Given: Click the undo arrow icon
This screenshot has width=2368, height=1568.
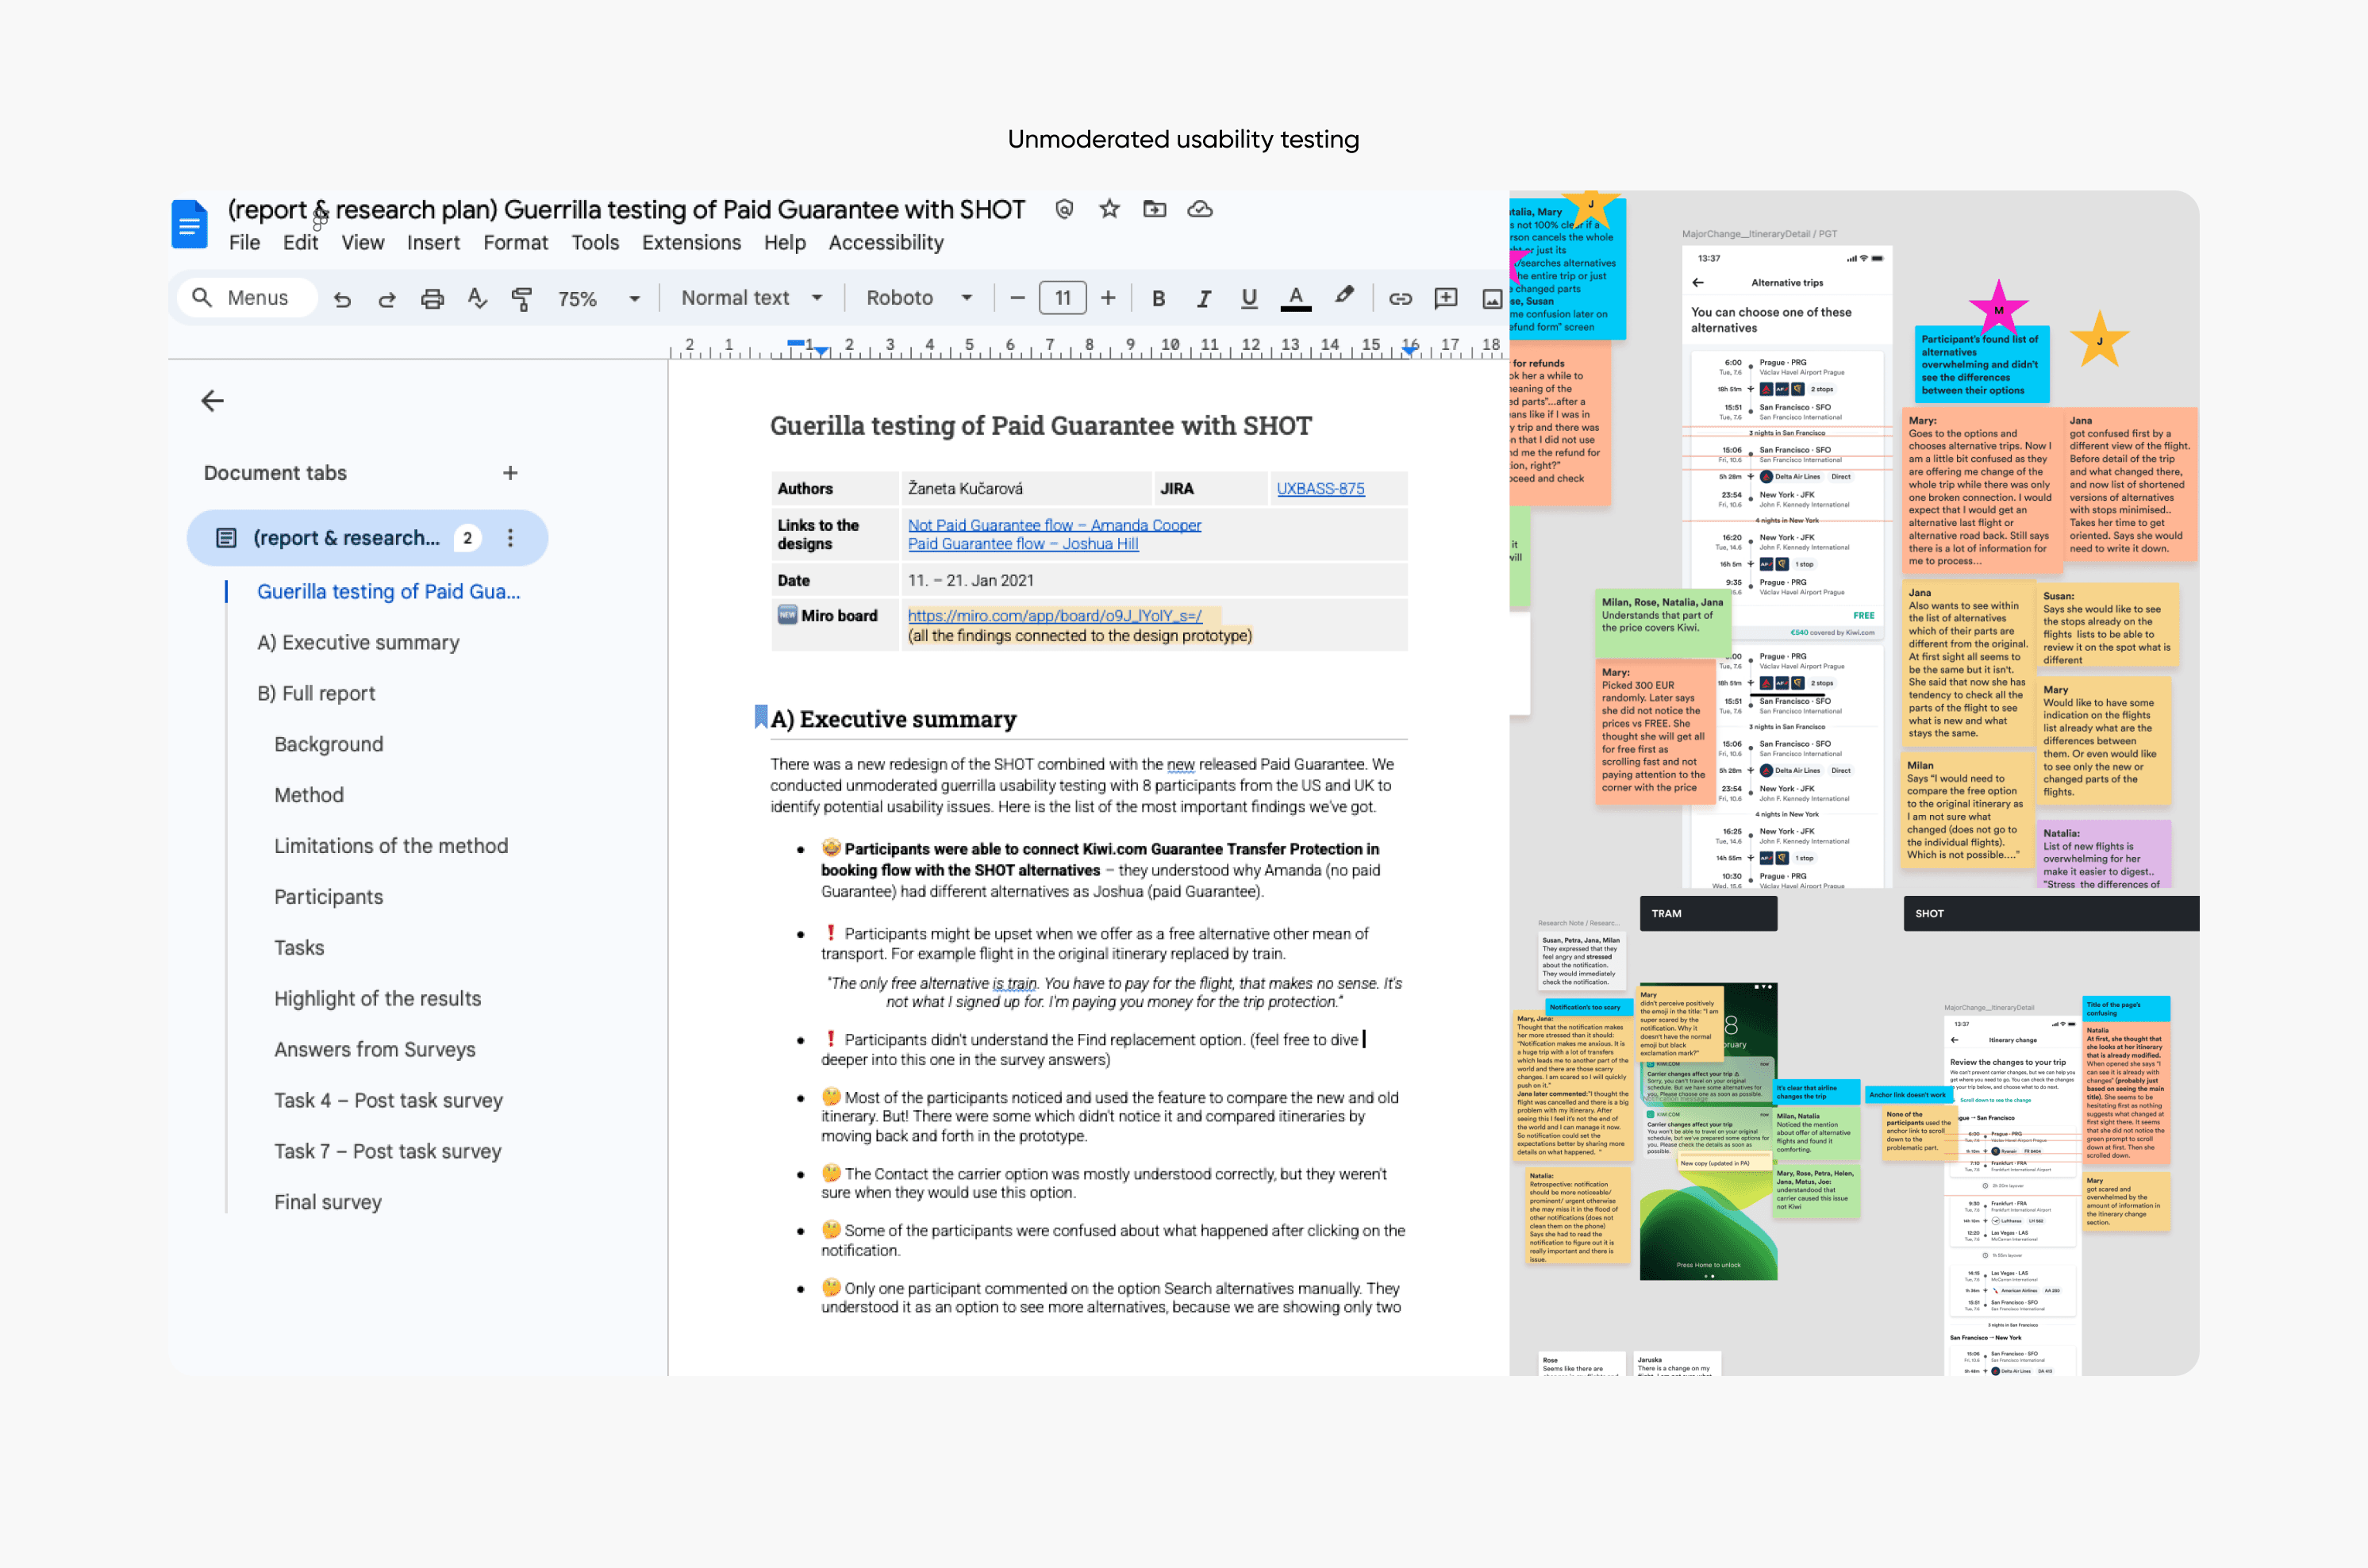Looking at the screenshot, I should click(x=342, y=298).
